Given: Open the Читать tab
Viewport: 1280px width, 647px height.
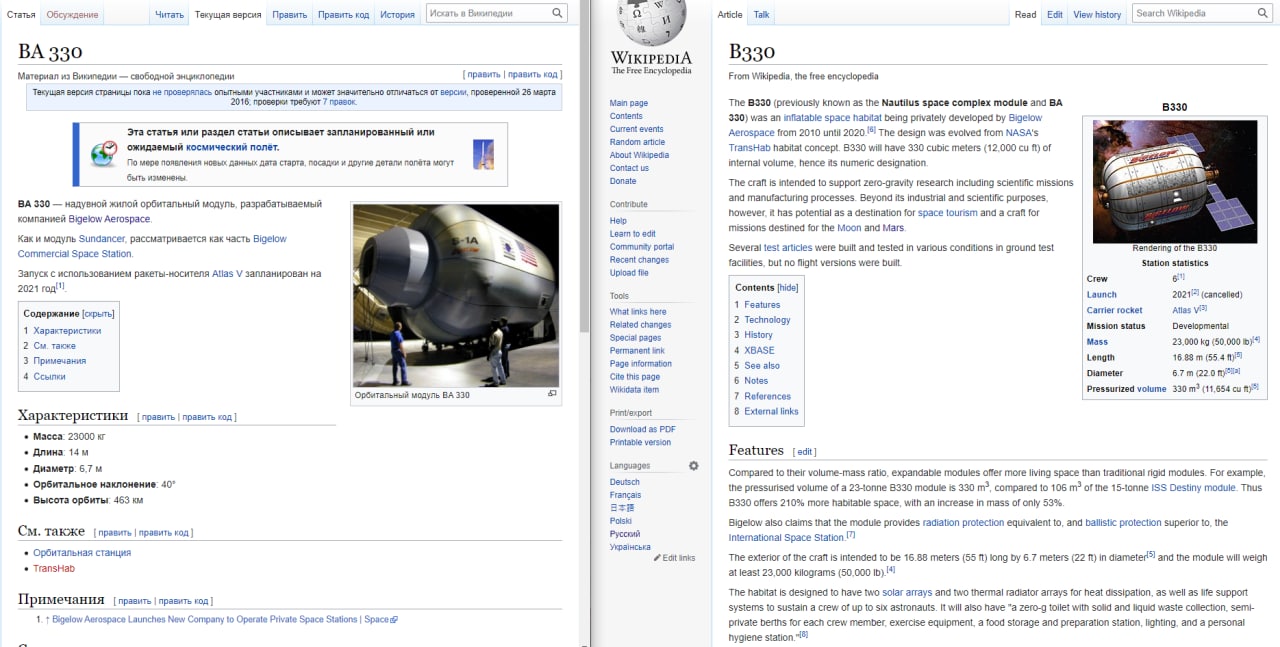Looking at the screenshot, I should pos(169,15).
